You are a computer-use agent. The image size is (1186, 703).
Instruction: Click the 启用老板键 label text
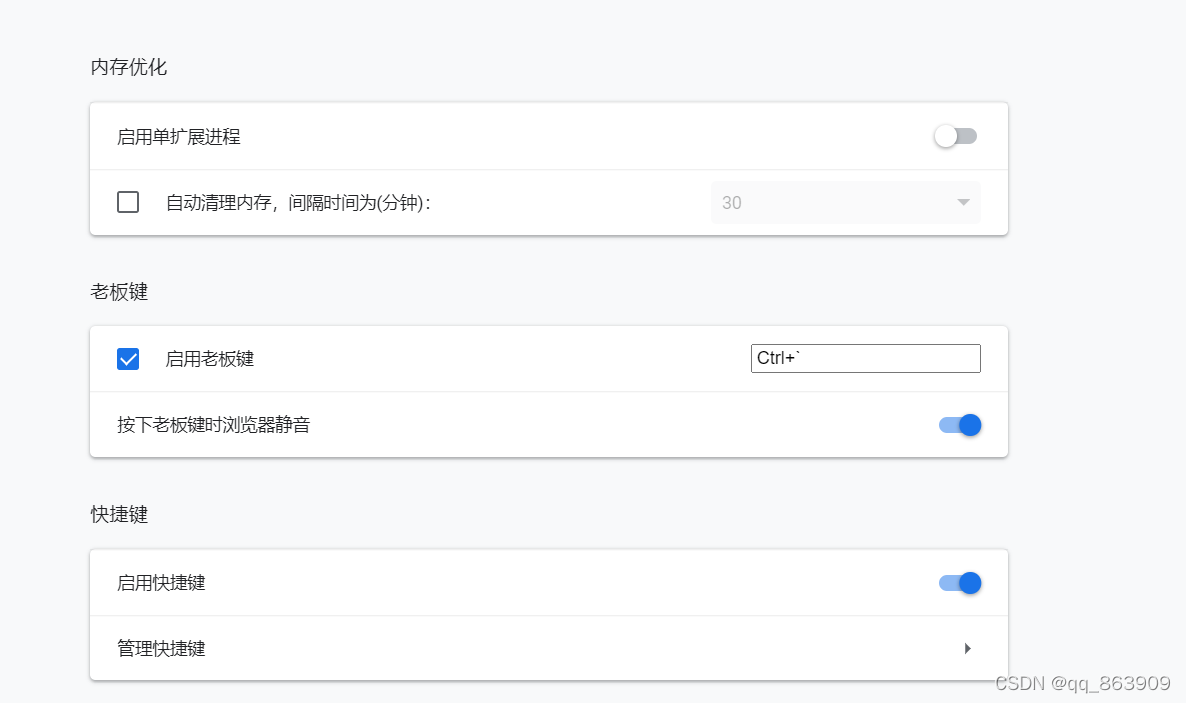click(x=210, y=359)
